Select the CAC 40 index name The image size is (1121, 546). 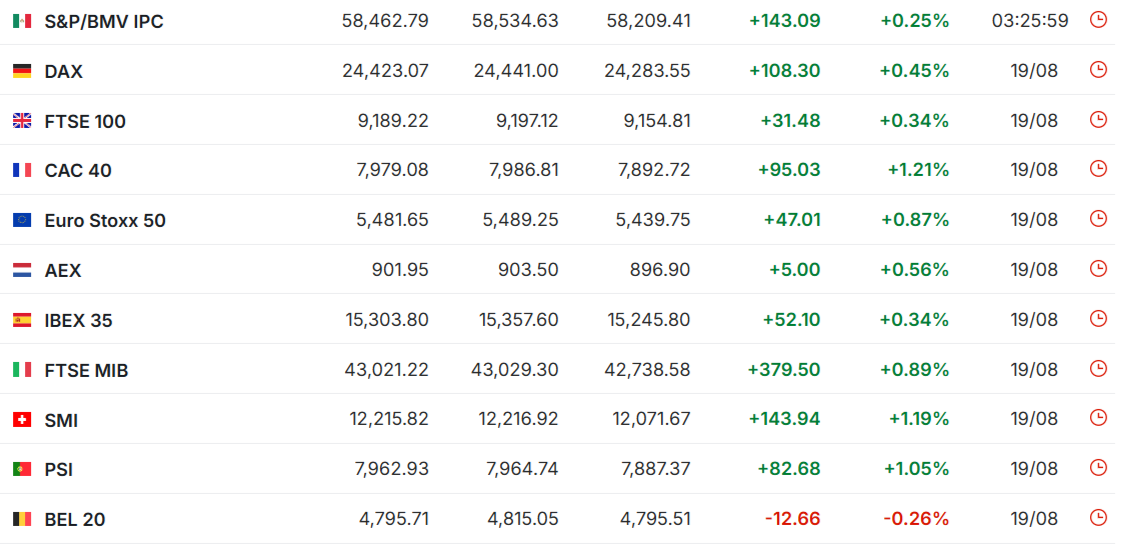(78, 171)
